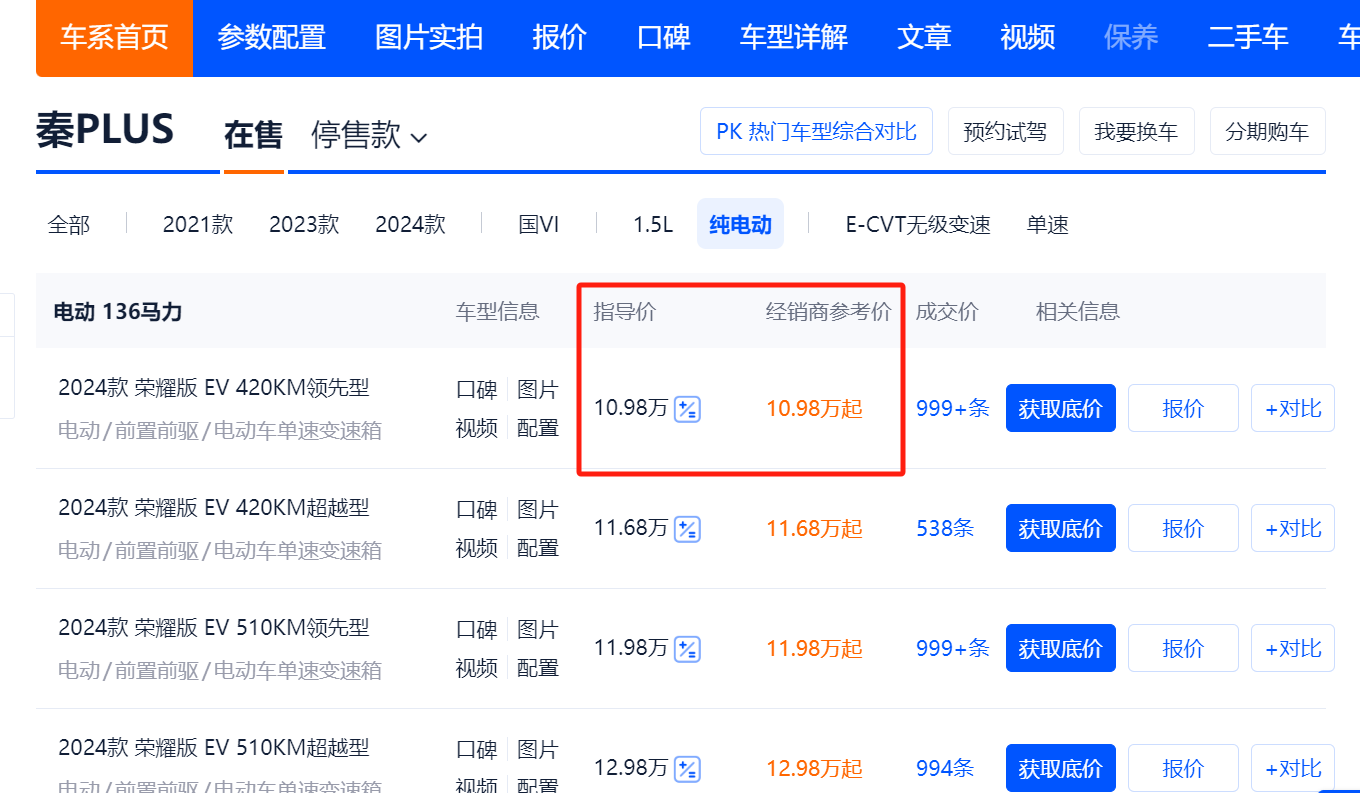Image resolution: width=1360 pixels, height=793 pixels.
Task: Select the 纯电动 filter
Action: pos(740,224)
